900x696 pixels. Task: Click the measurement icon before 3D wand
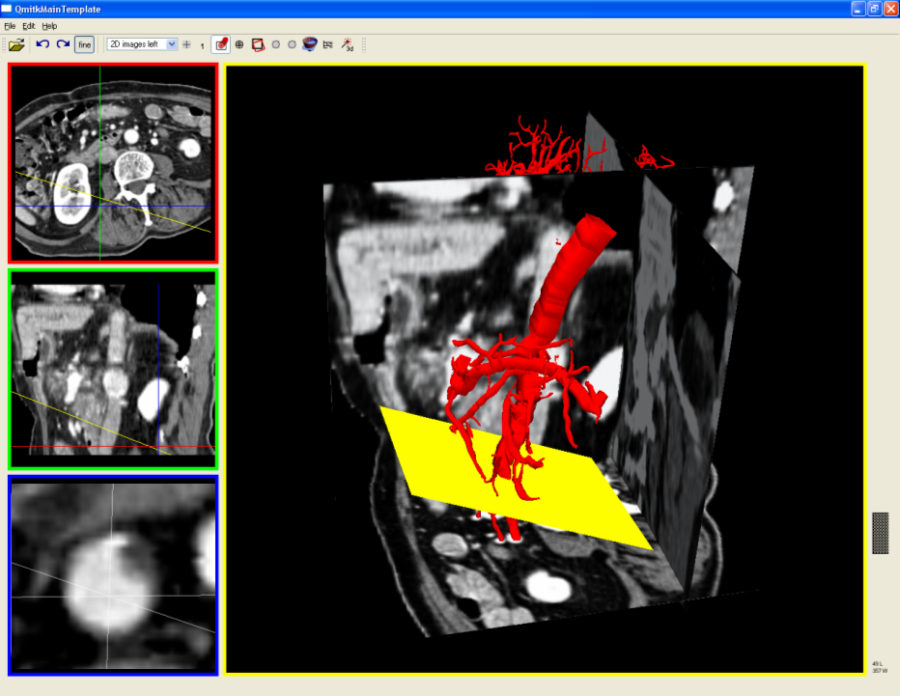click(x=328, y=45)
